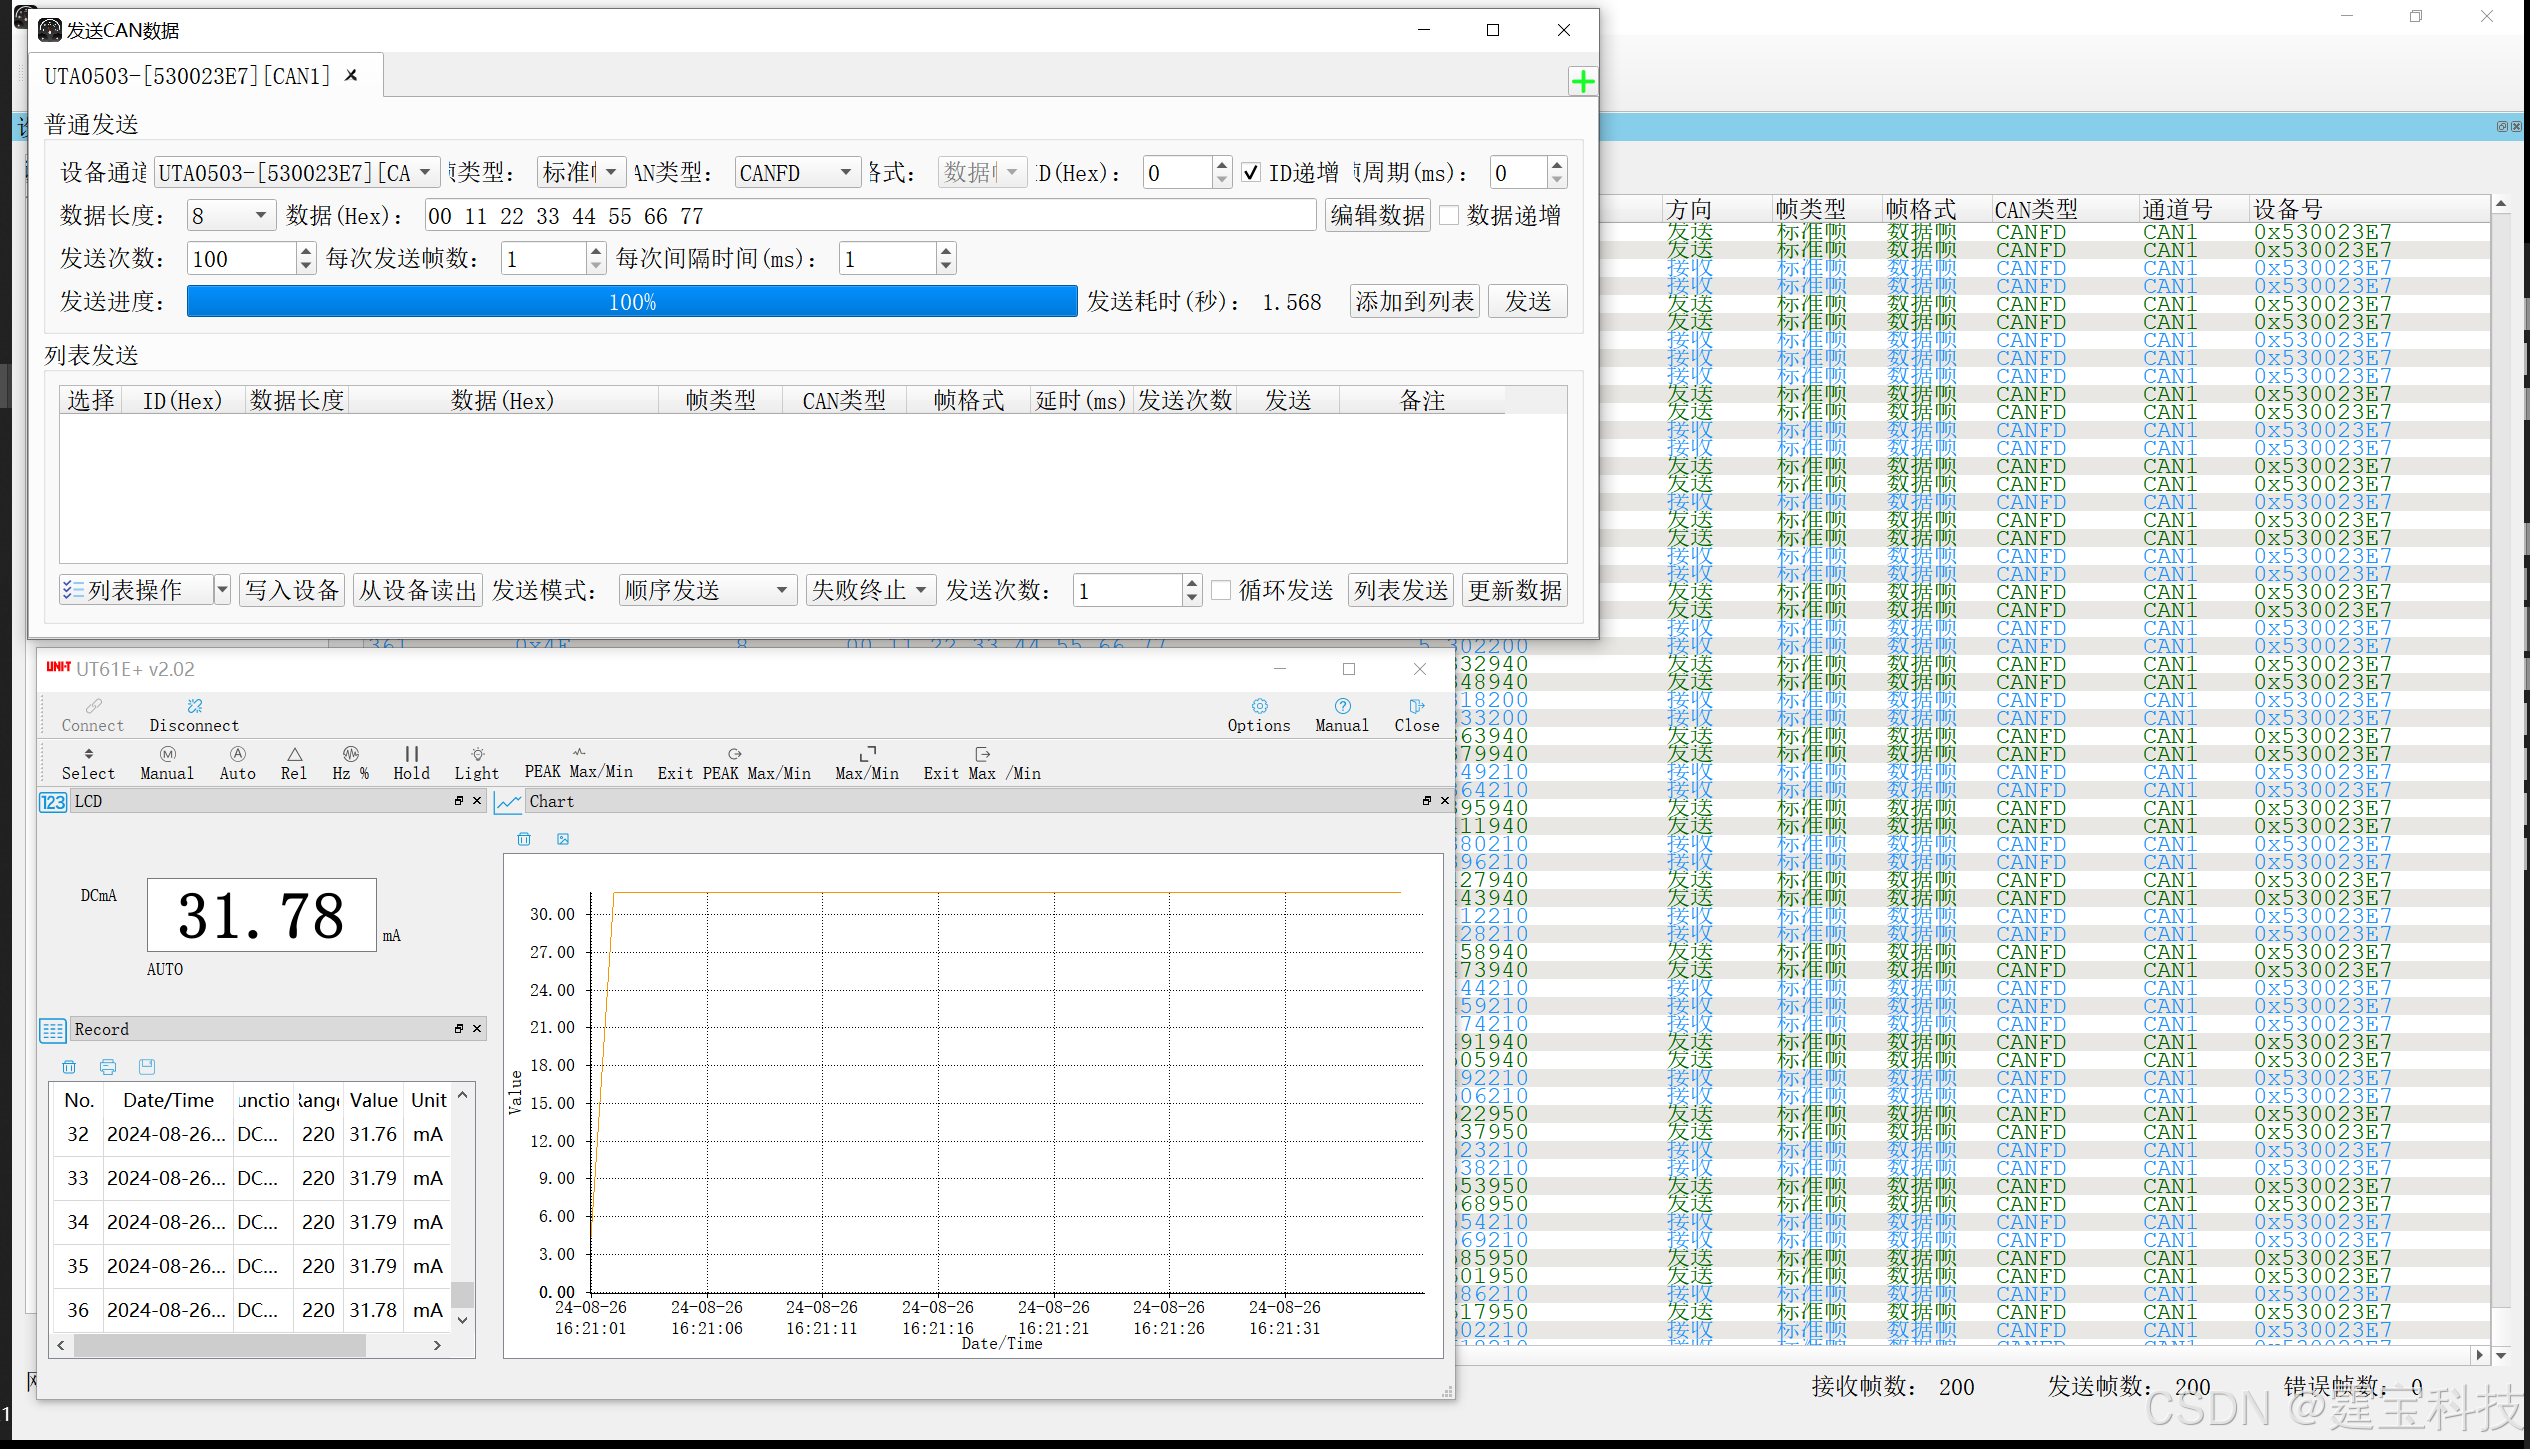Image resolution: width=2530 pixels, height=1449 pixels.
Task: Click the save icon in Record panel
Action: tap(147, 1067)
